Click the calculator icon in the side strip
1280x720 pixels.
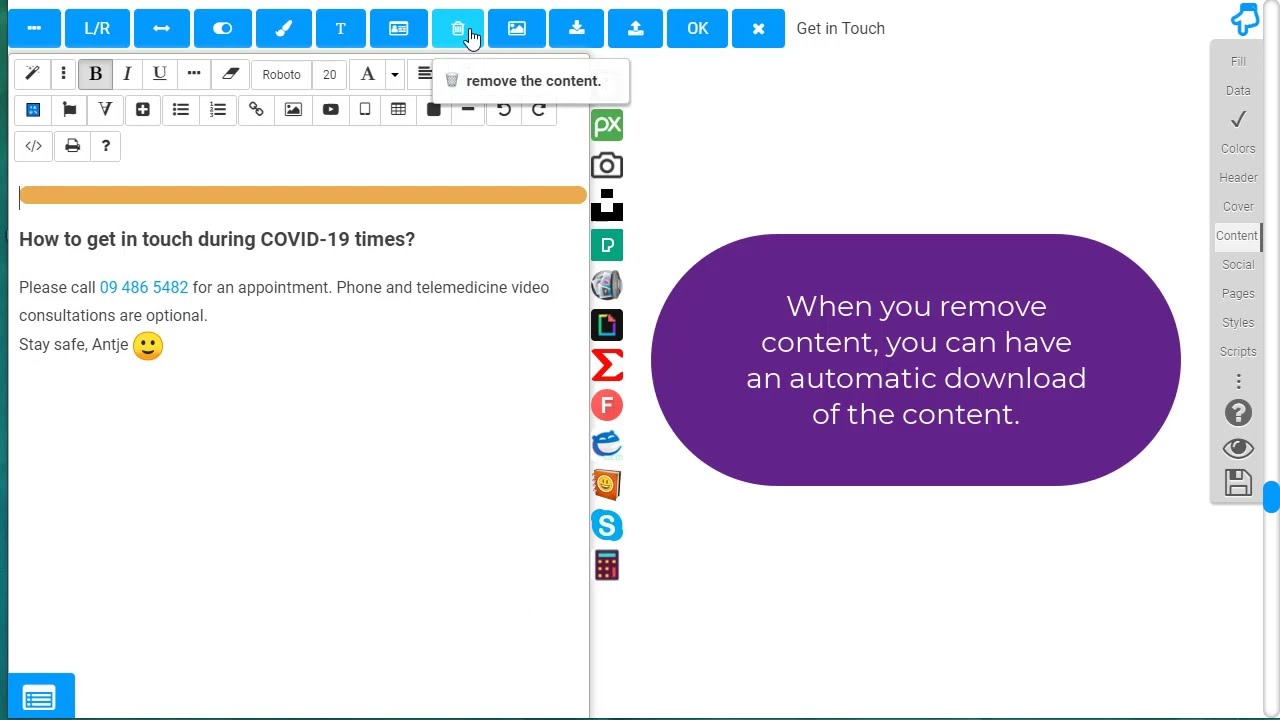point(607,566)
